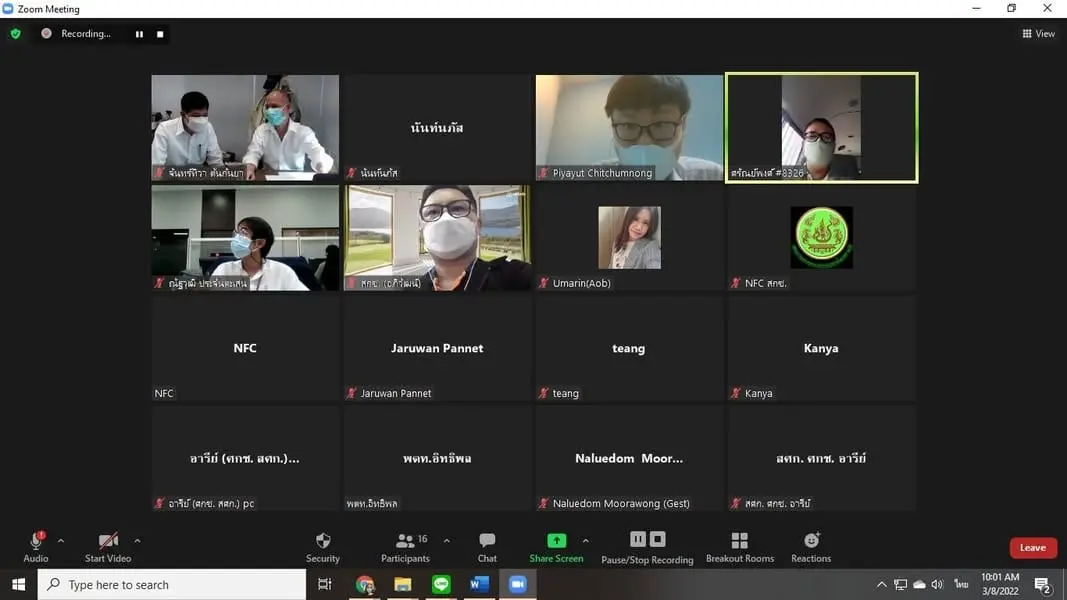Expand the video options arrow
1067x600 pixels.
(137, 541)
